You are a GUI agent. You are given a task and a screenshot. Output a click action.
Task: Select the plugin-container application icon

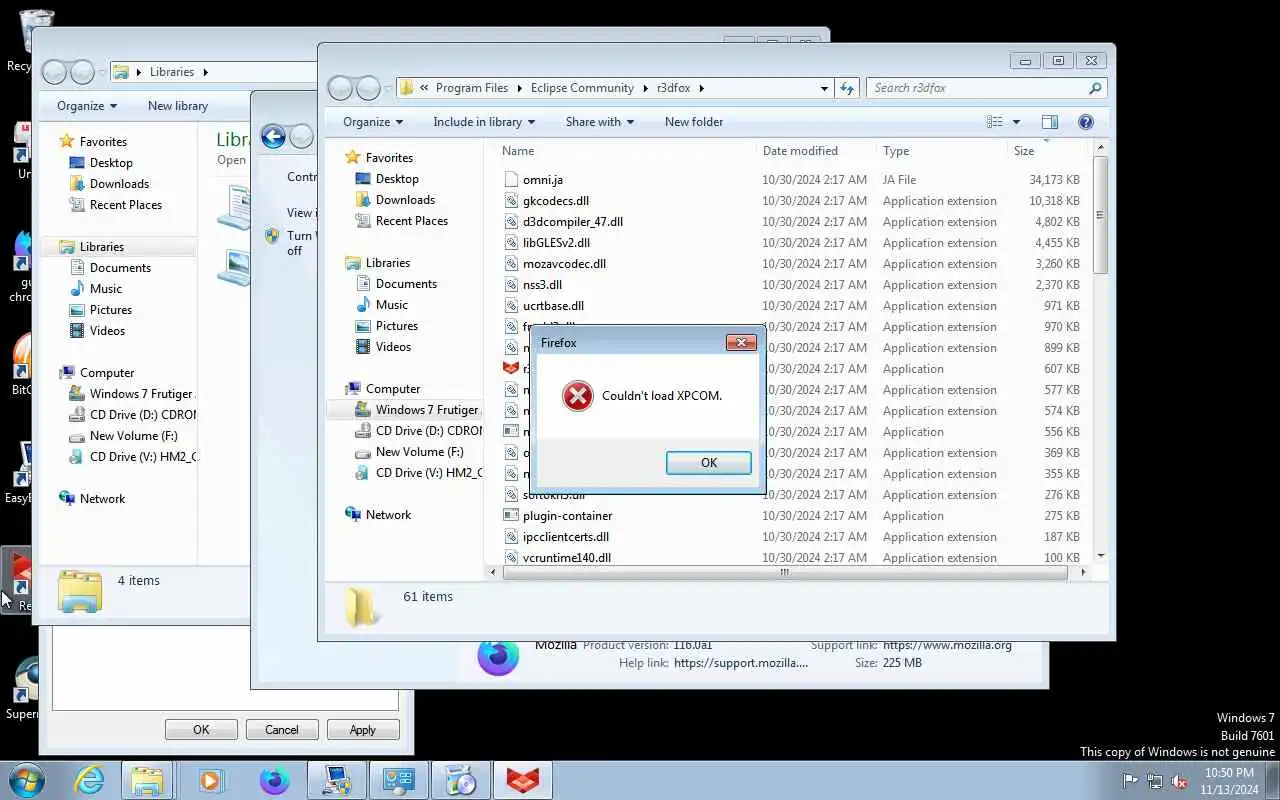pyautogui.click(x=510, y=516)
